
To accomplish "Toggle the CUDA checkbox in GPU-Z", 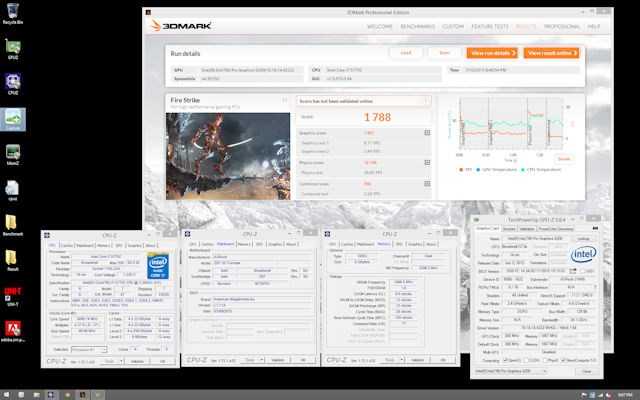I will [527, 360].
